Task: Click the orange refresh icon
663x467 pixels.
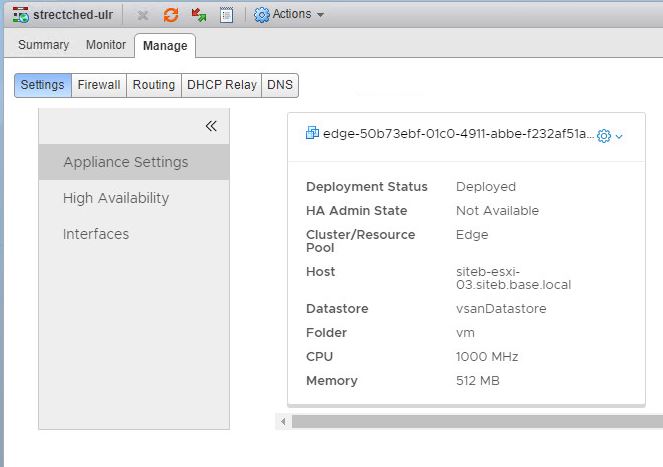Action: click(x=170, y=15)
